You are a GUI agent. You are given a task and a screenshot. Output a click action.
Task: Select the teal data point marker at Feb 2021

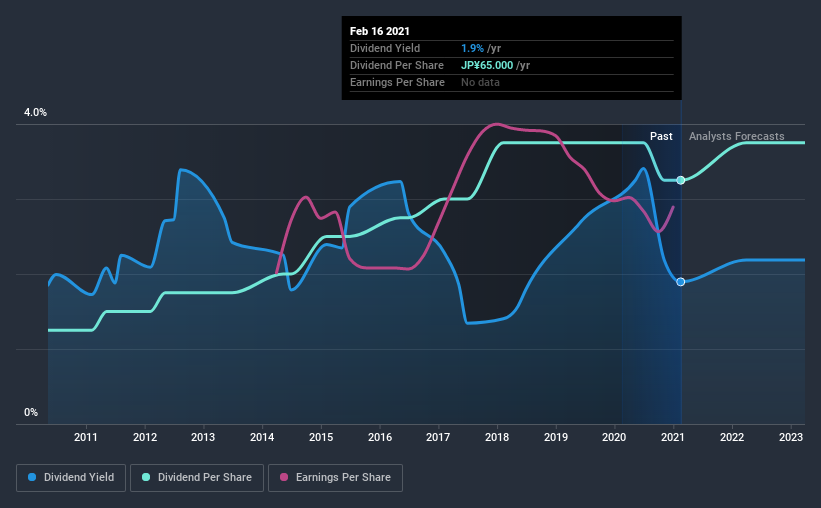pos(681,180)
